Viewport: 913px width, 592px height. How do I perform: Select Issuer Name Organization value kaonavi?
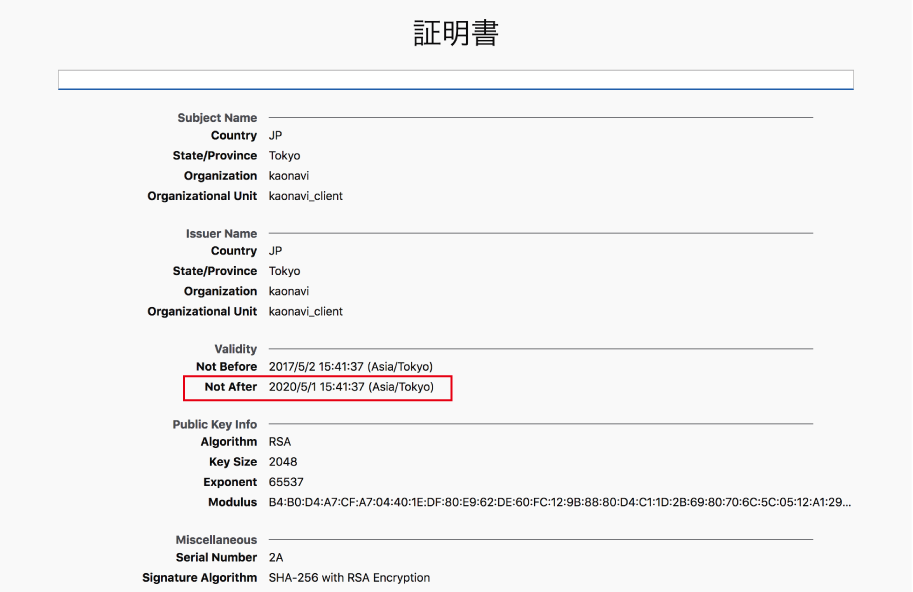[289, 291]
